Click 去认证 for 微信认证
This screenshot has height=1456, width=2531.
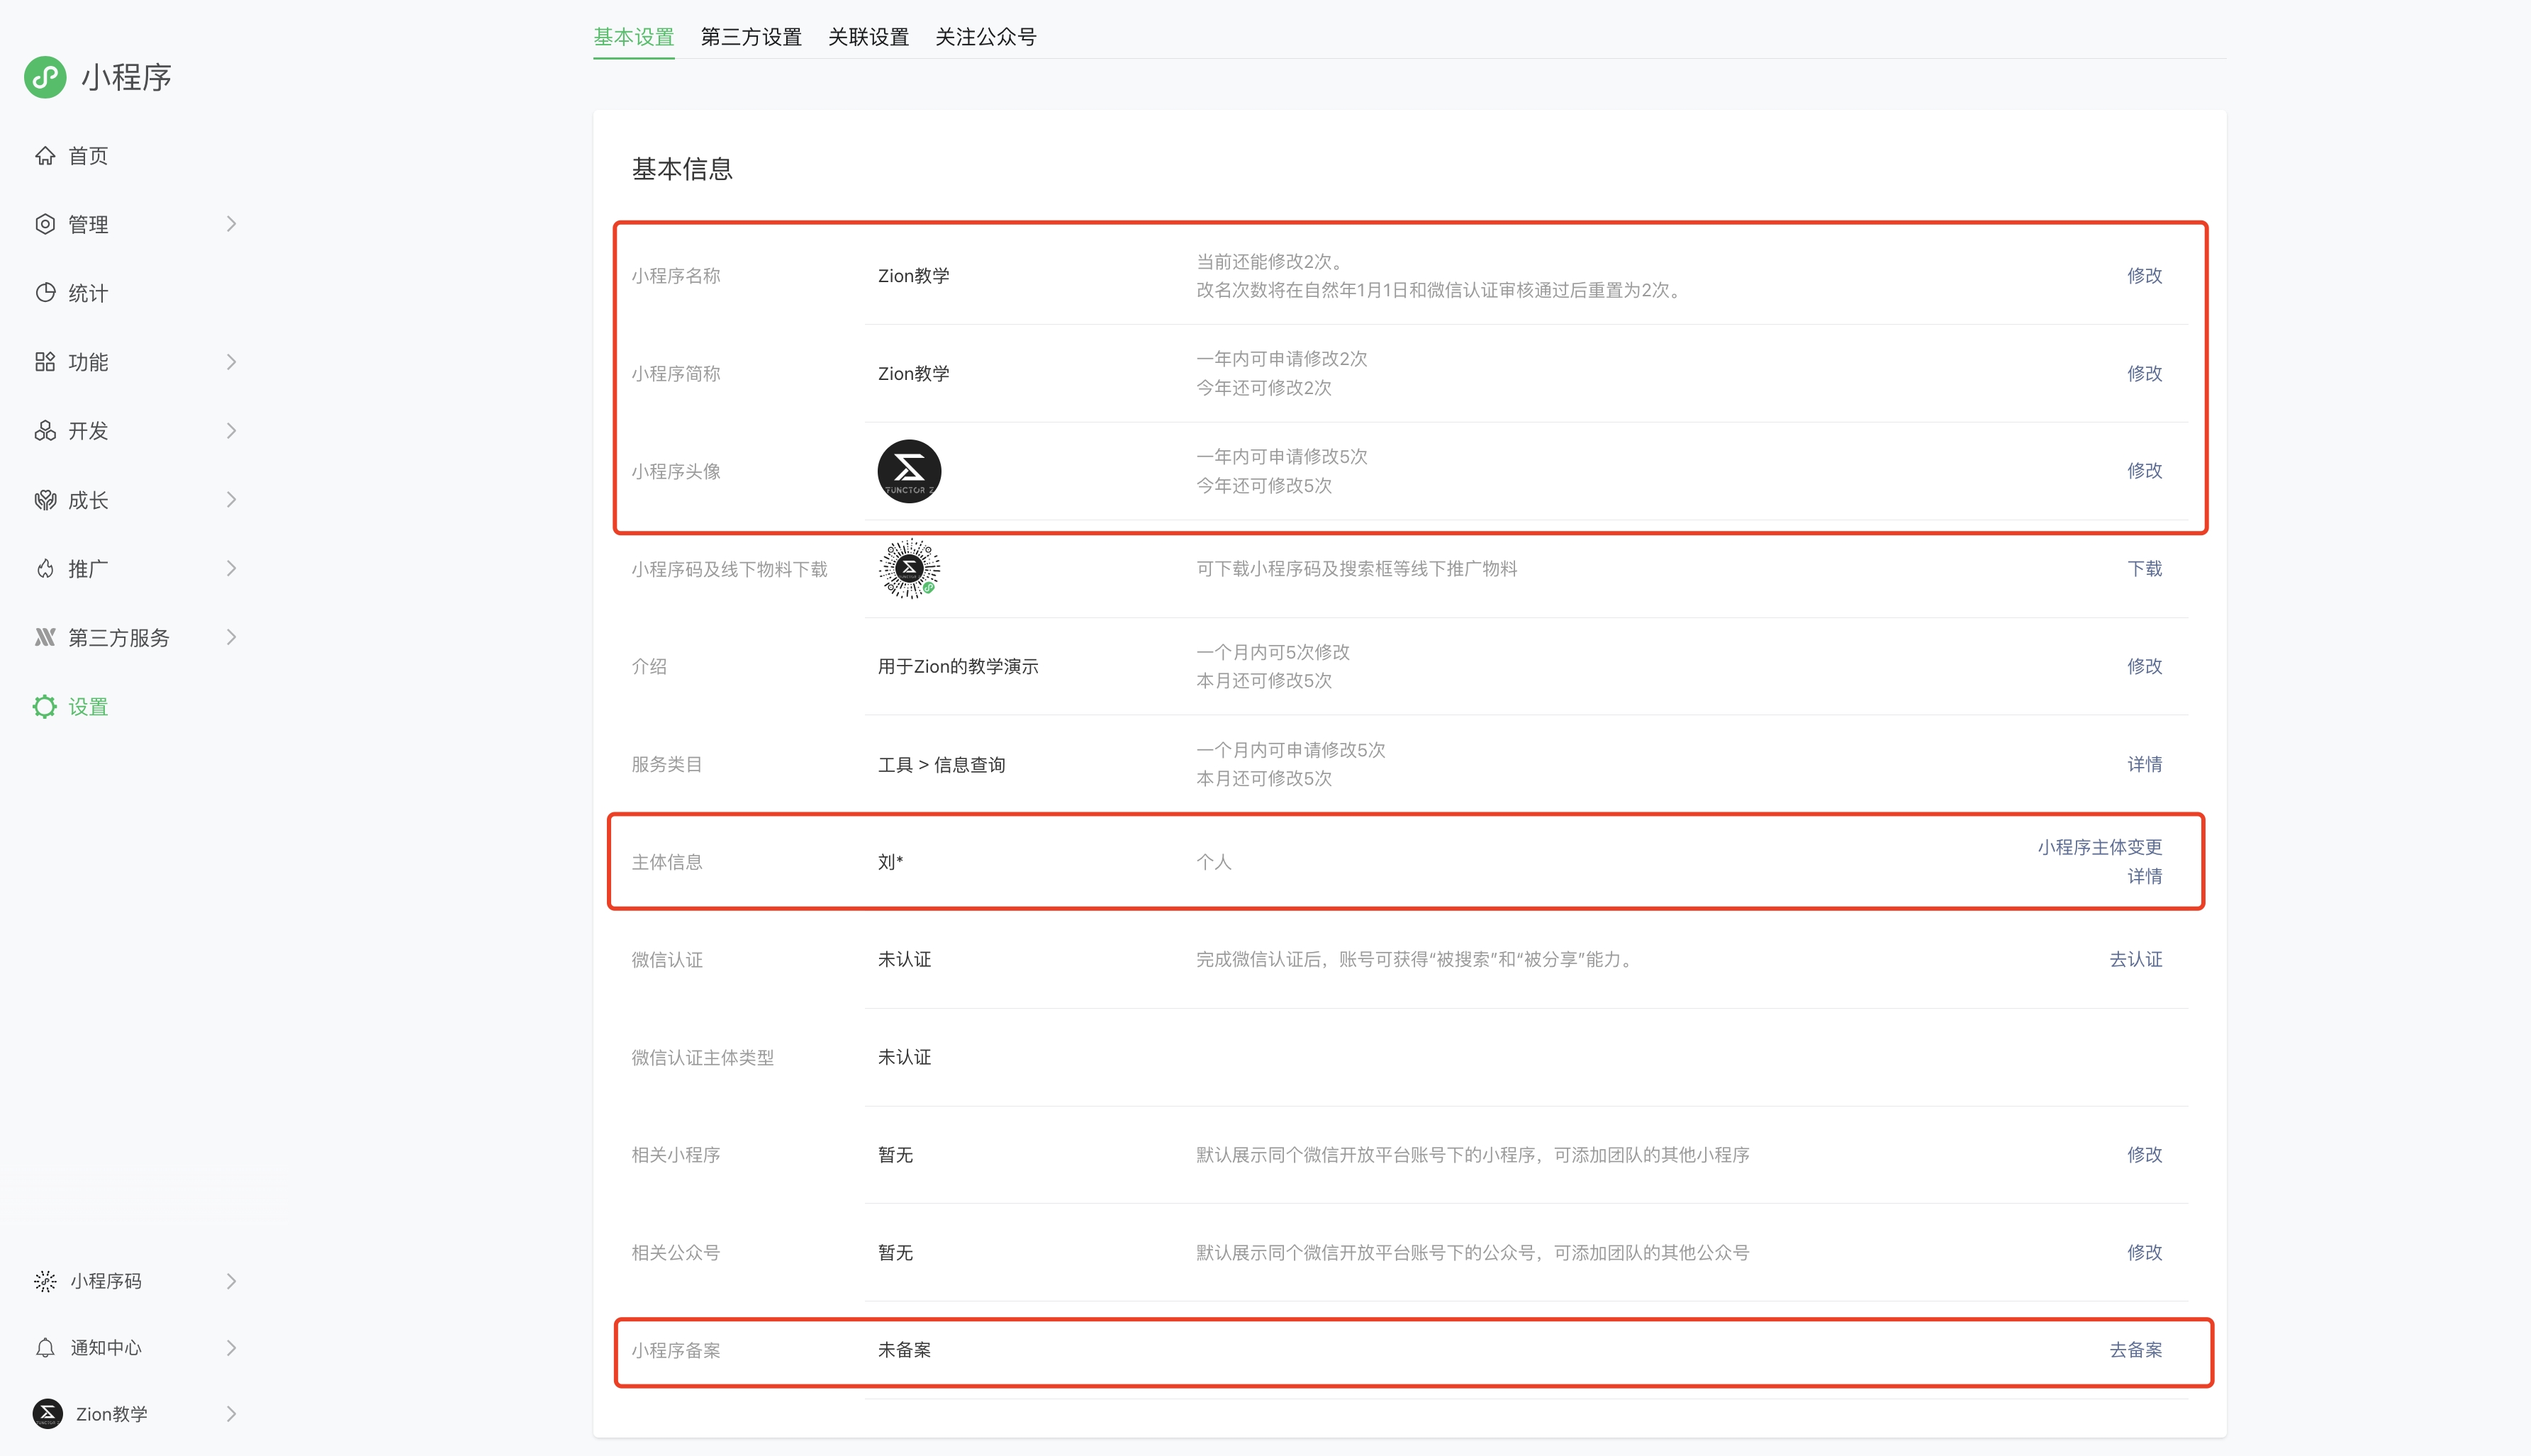[2135, 959]
